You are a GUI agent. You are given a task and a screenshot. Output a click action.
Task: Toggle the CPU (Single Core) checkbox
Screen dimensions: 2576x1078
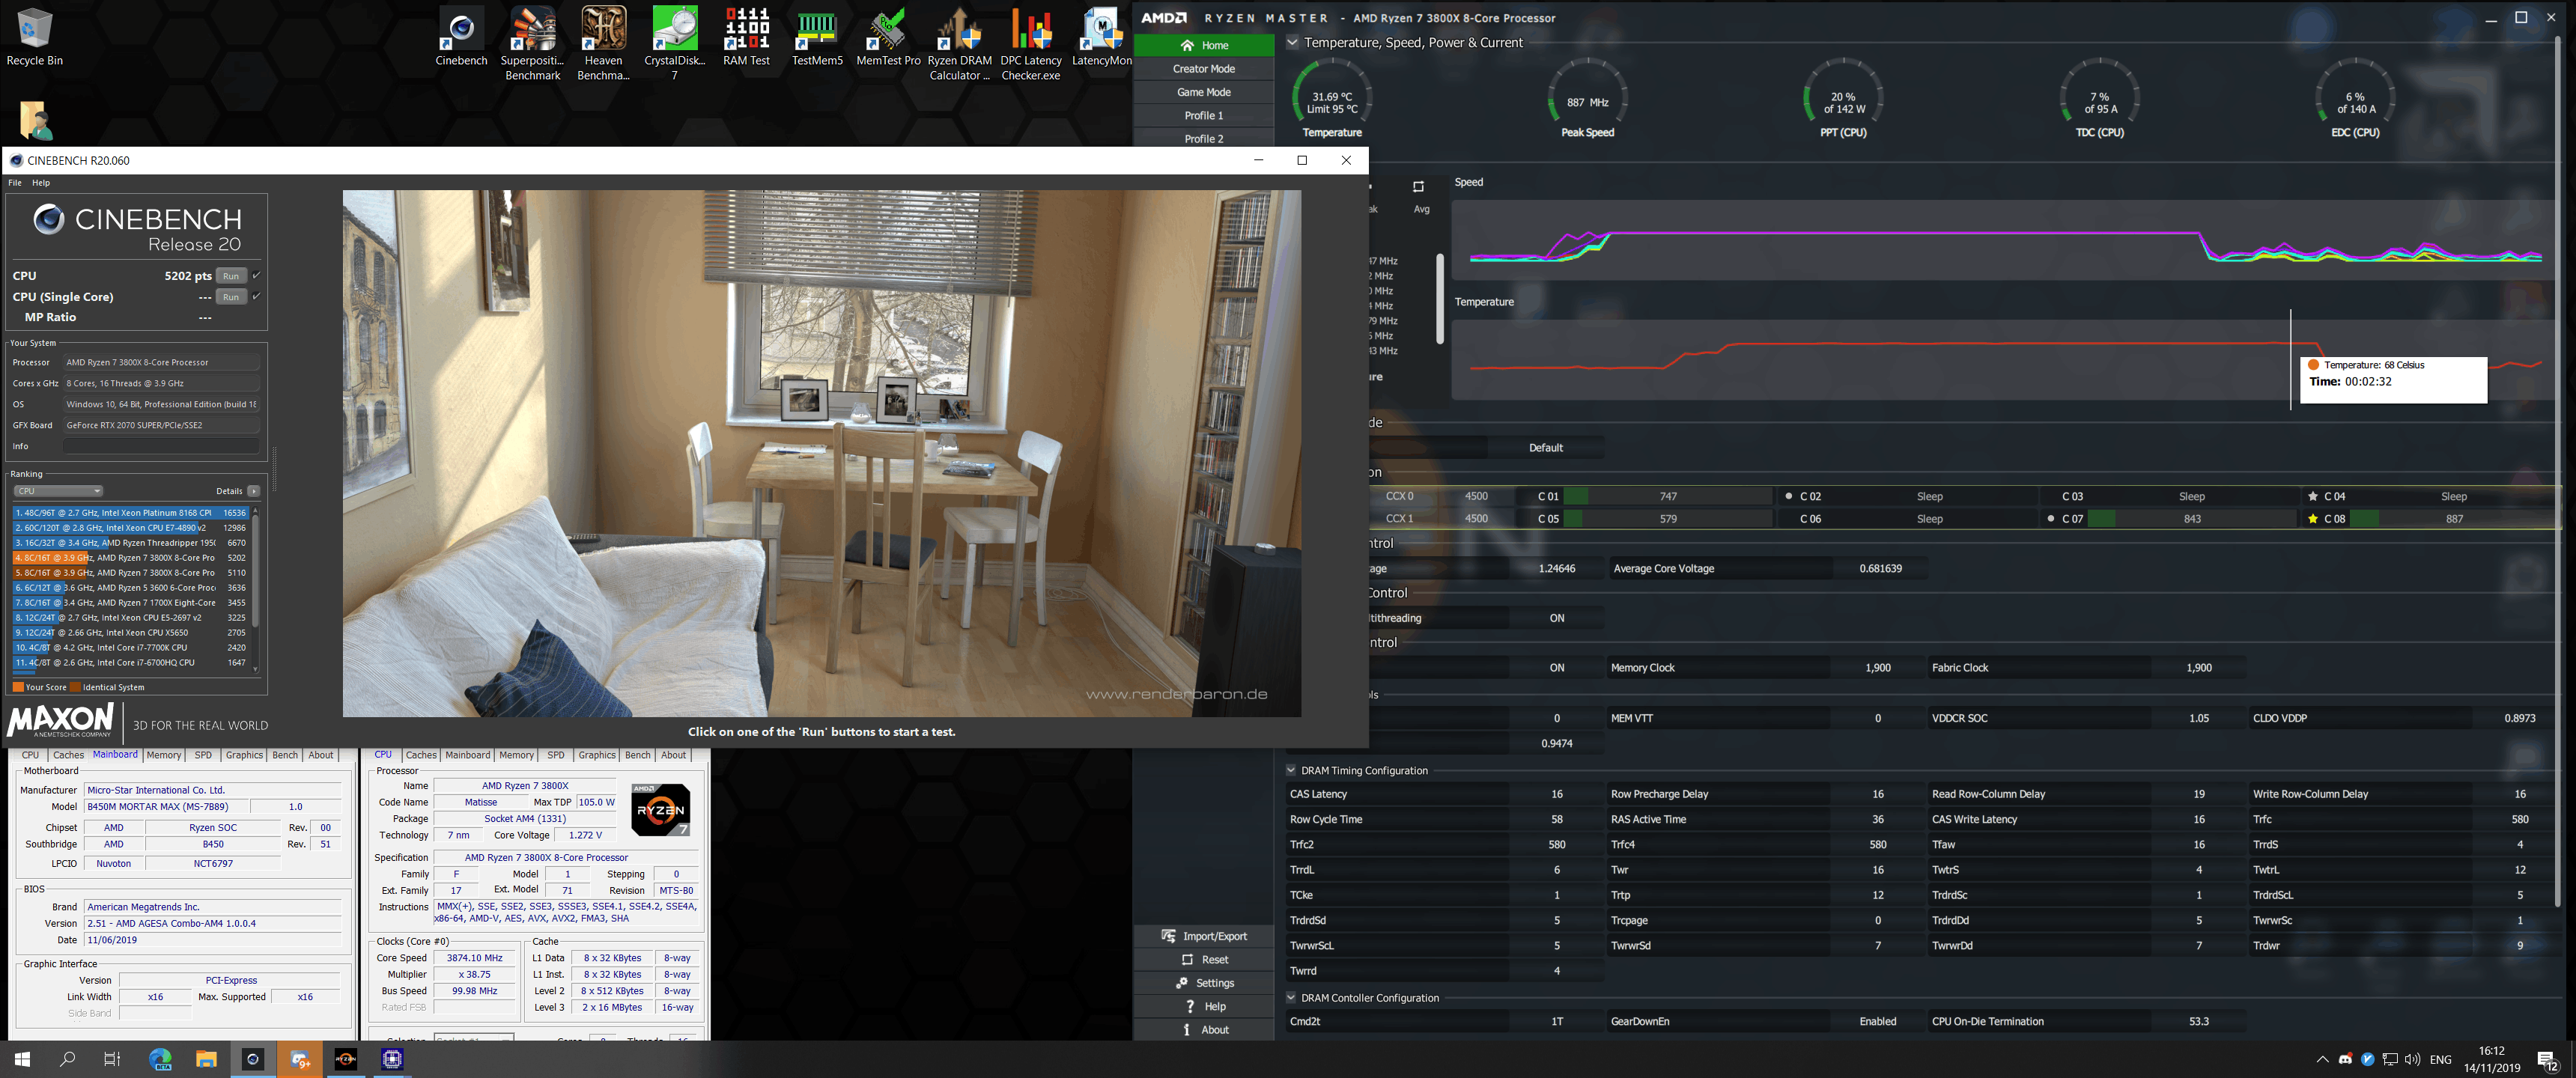point(257,296)
